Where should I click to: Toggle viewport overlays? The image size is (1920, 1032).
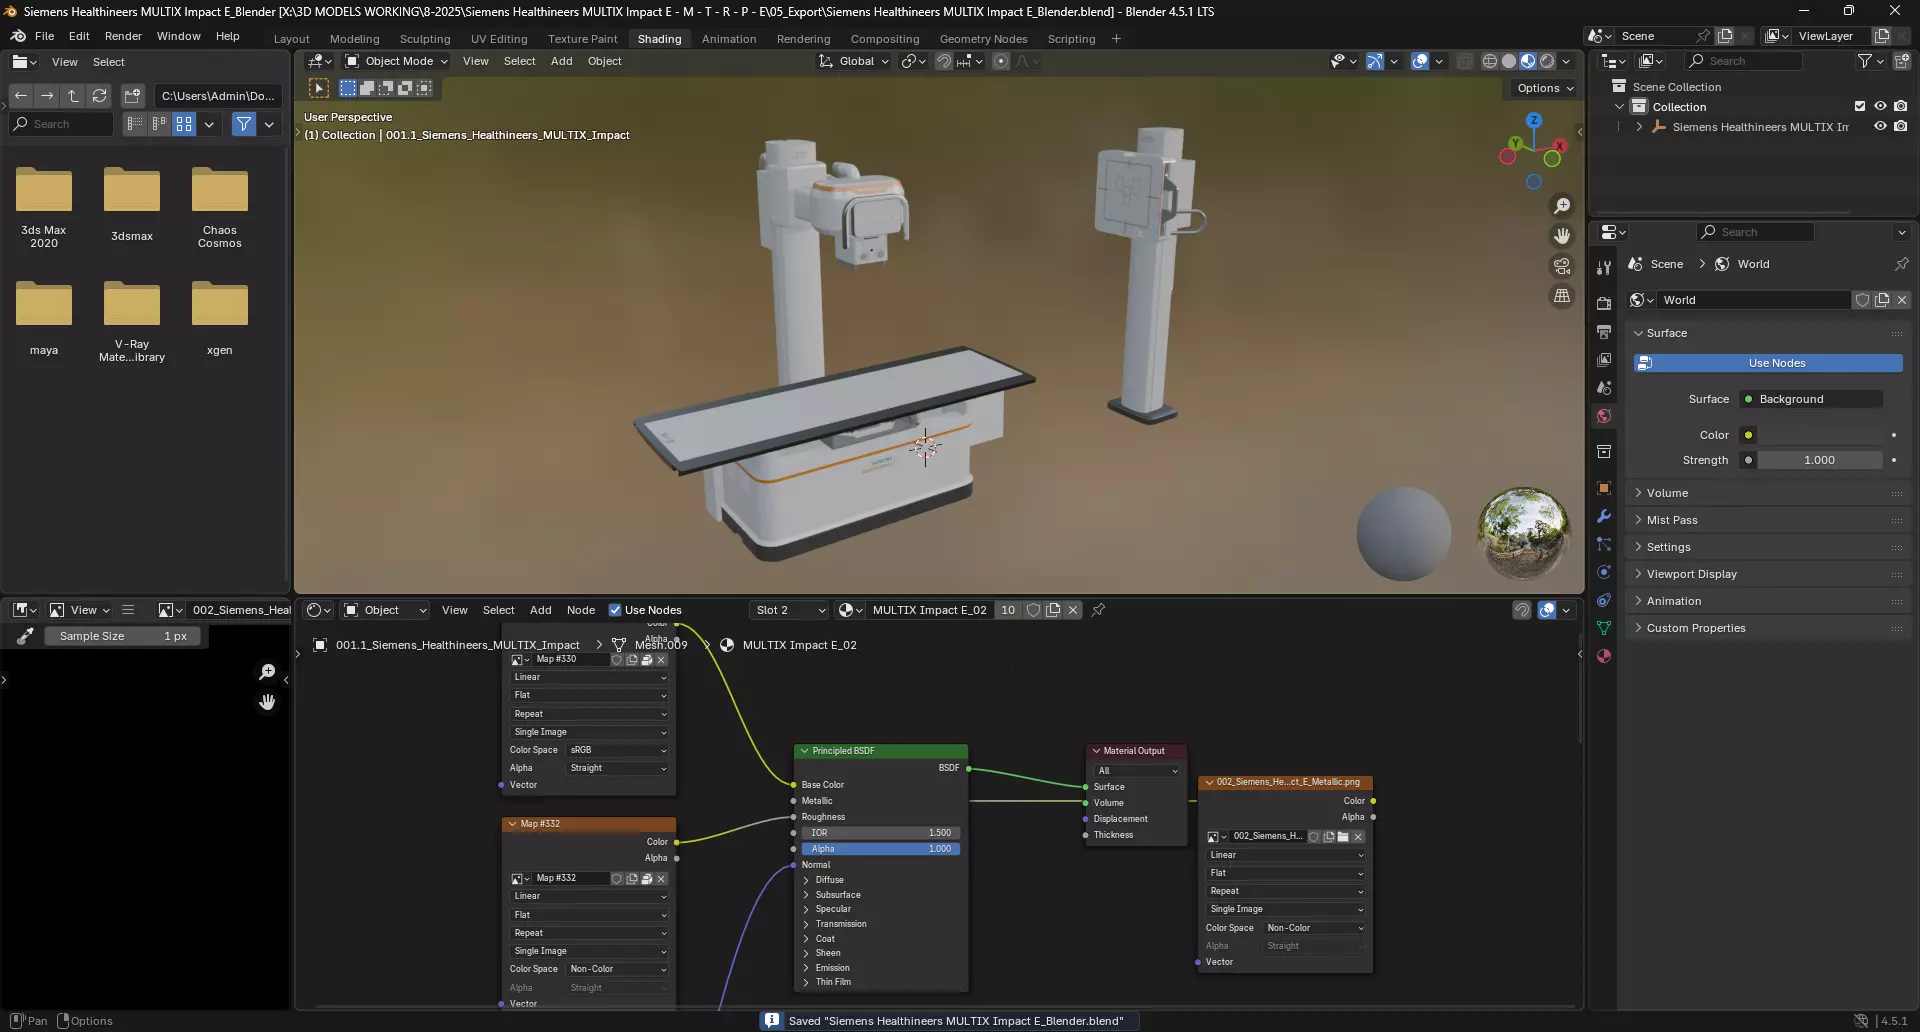click(x=1420, y=61)
